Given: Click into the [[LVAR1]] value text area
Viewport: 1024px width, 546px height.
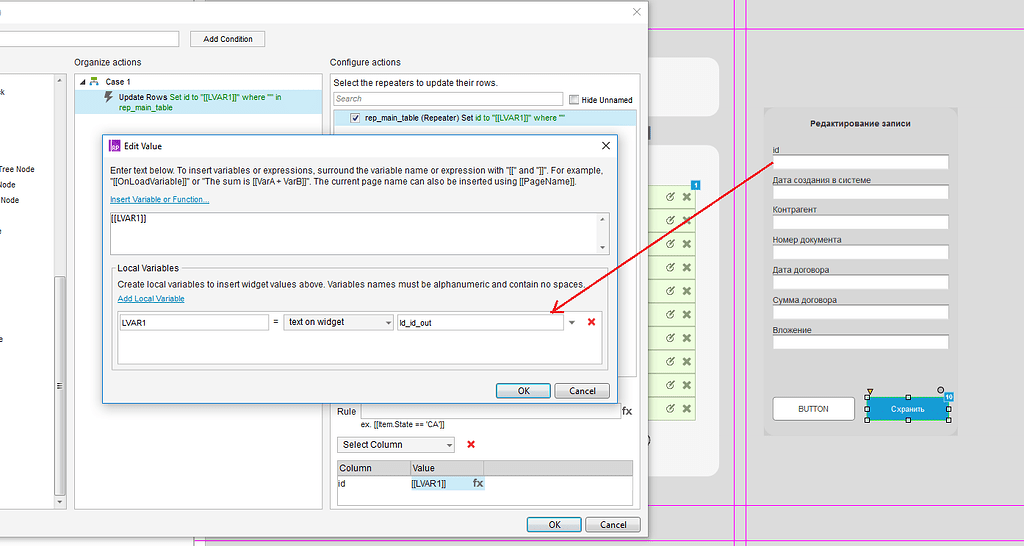Looking at the screenshot, I should [x=355, y=233].
